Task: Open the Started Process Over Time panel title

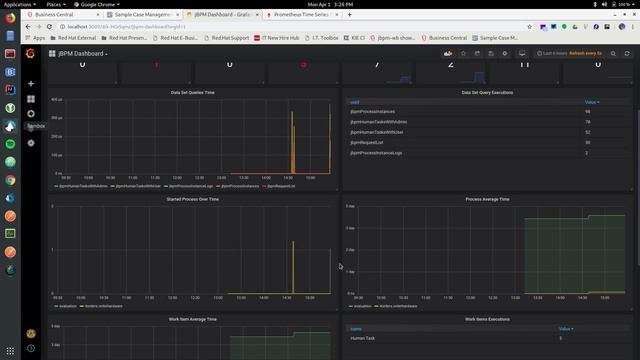Action: tap(193, 199)
